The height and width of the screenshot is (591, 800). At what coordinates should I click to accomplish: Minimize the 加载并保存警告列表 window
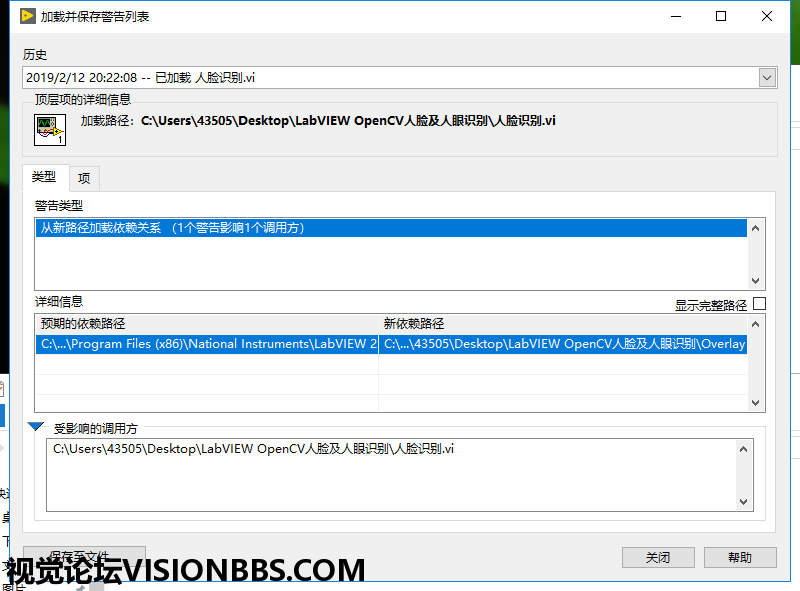coord(676,16)
